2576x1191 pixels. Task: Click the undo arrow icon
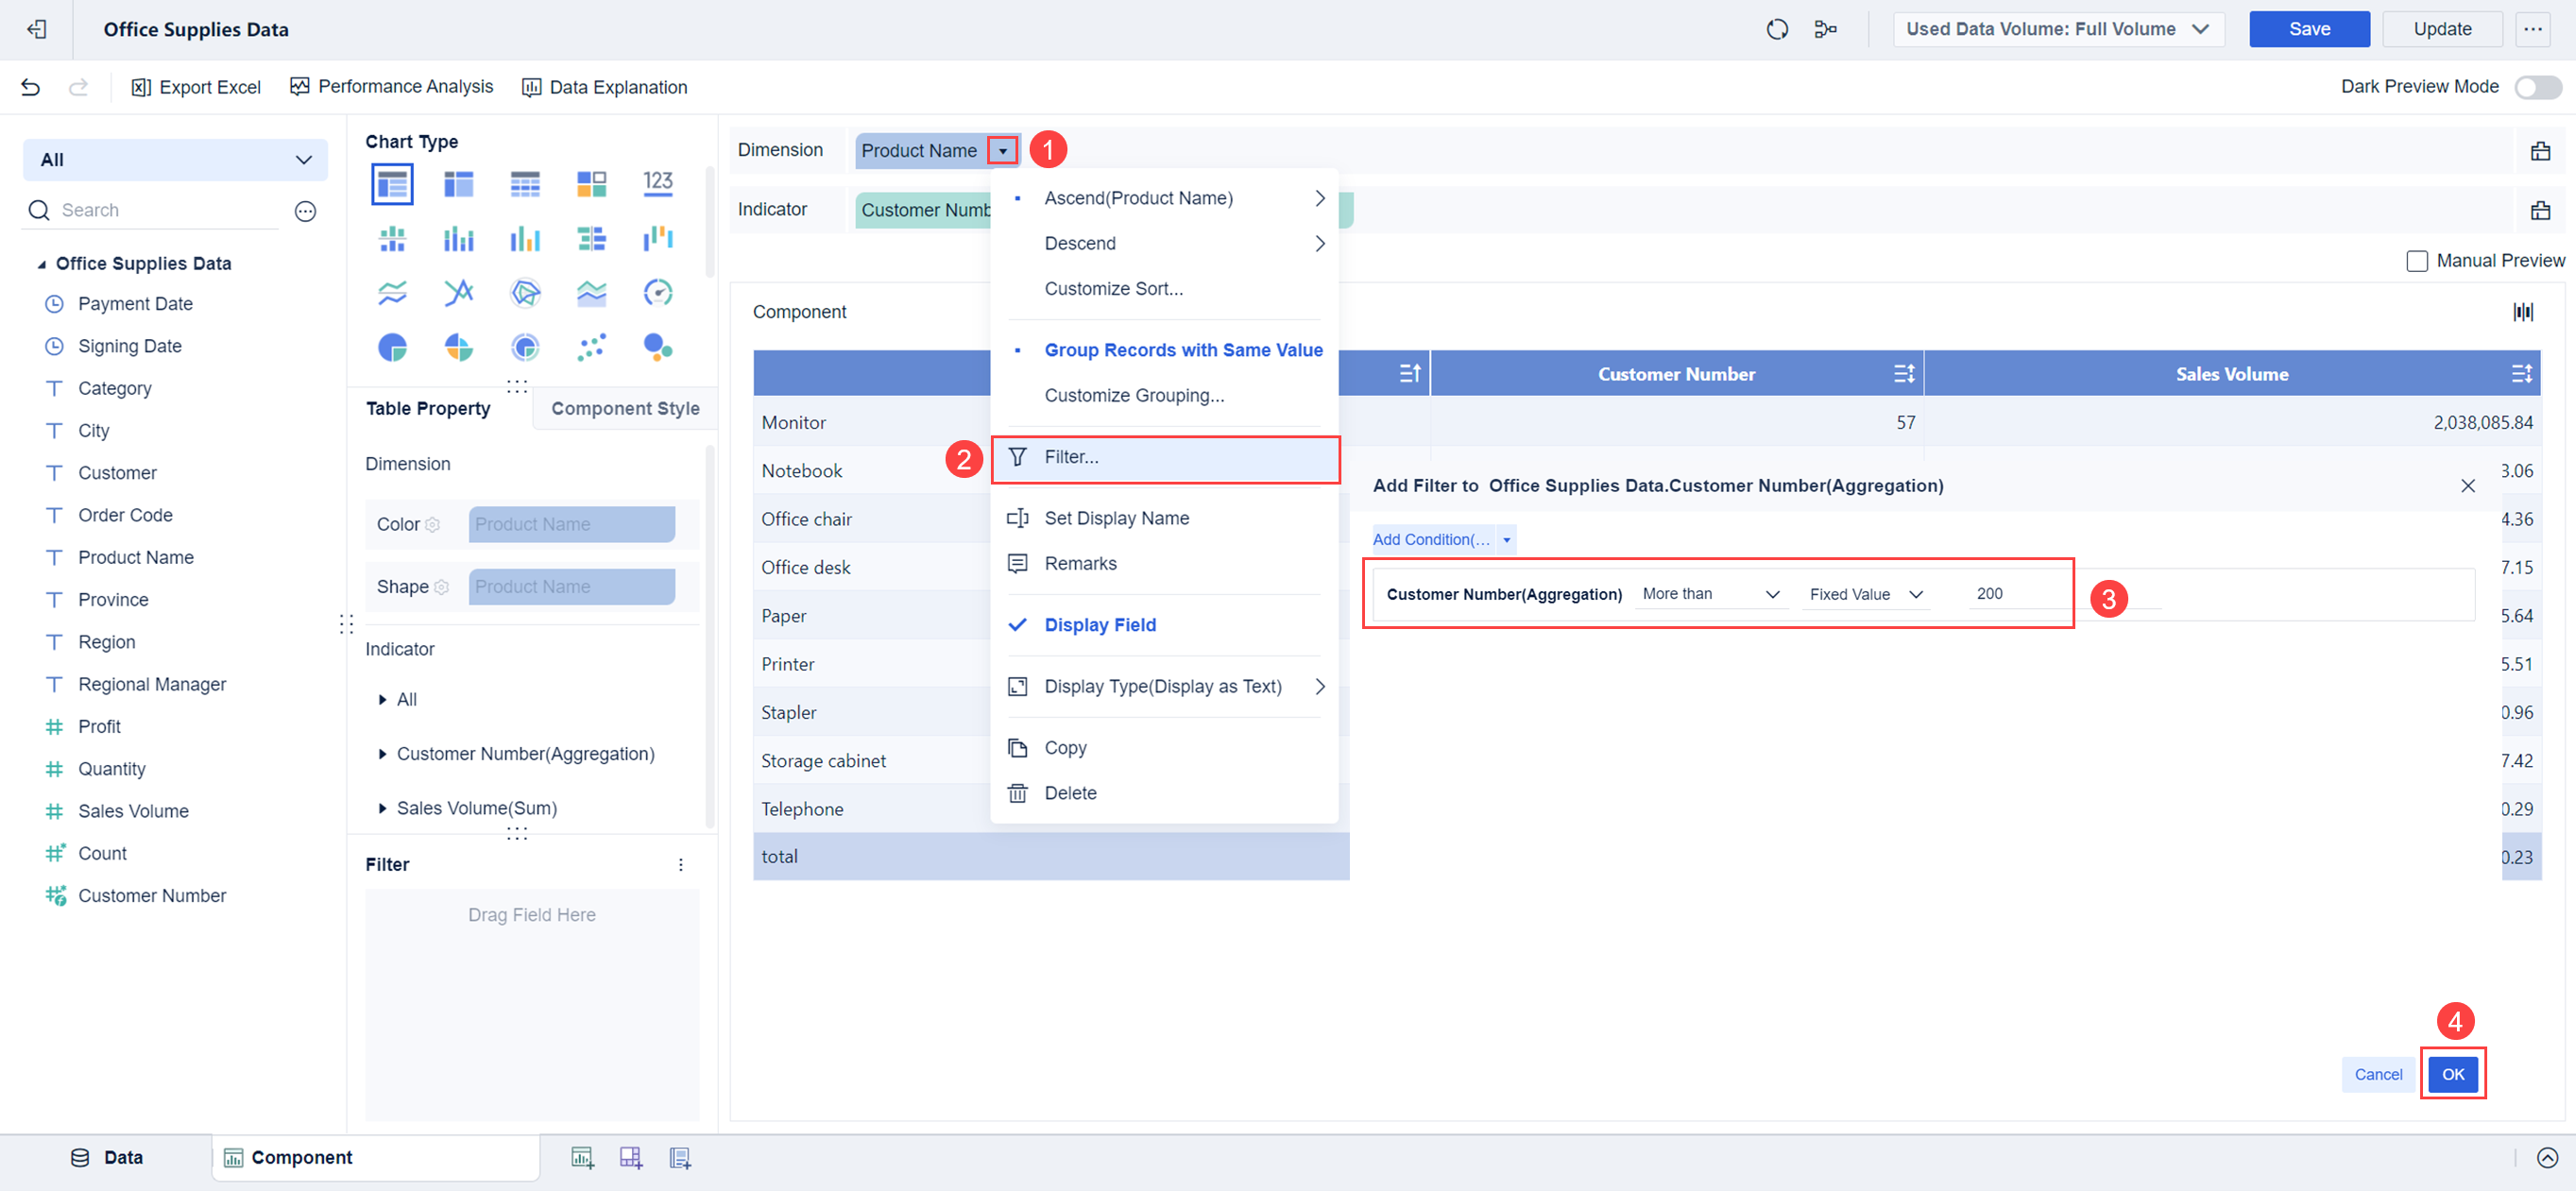pos(31,87)
